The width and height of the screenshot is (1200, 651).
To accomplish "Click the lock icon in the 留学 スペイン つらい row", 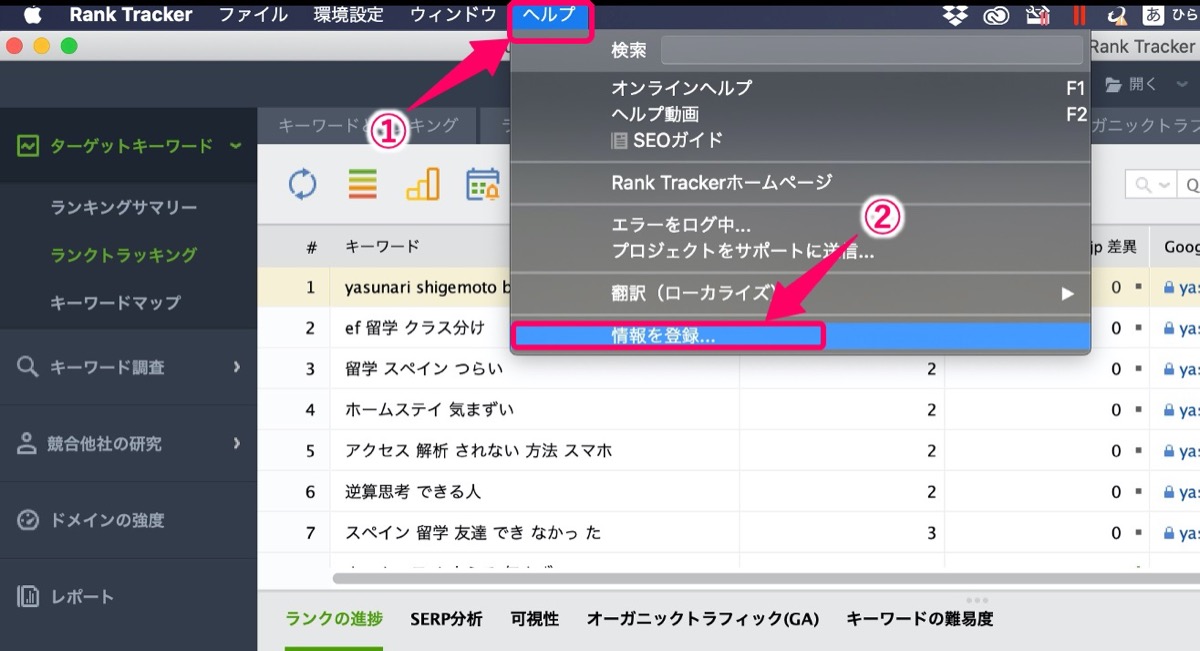I will (x=1168, y=369).
